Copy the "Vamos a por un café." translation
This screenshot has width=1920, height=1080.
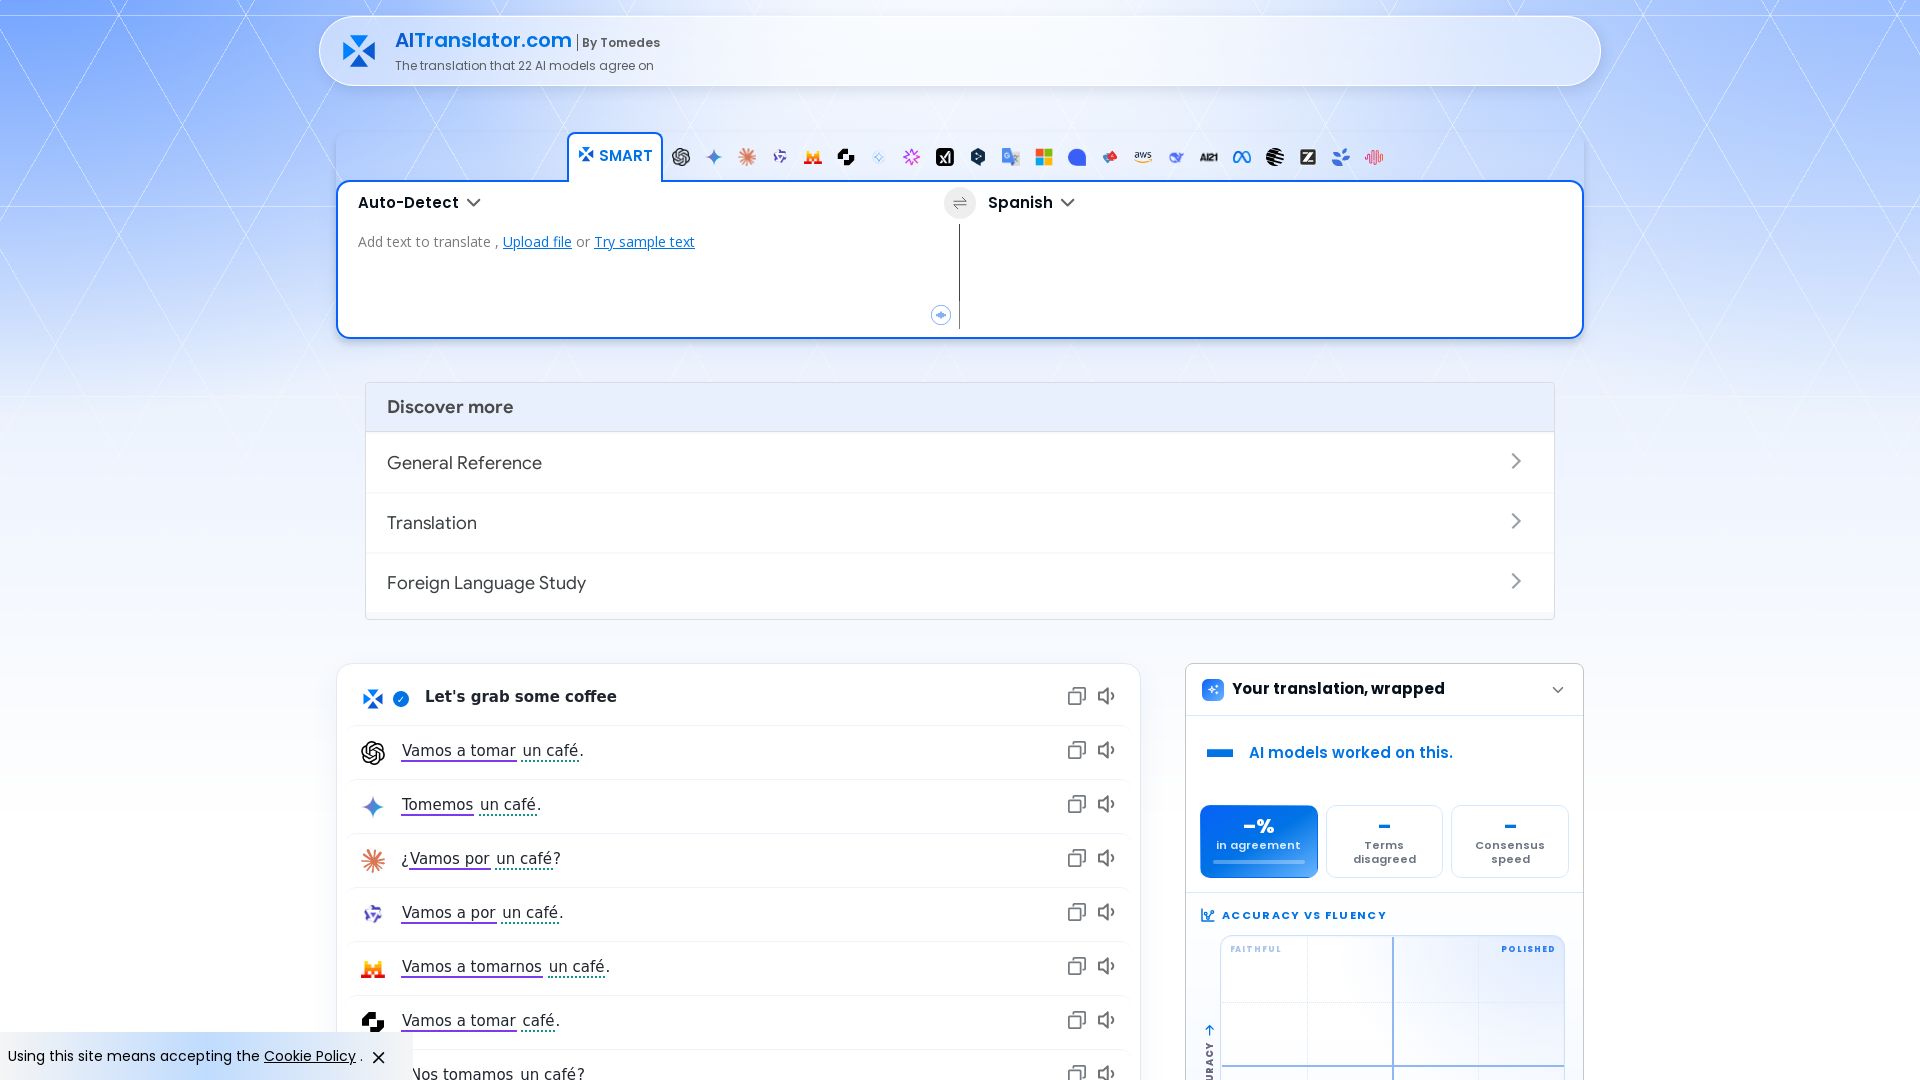(x=1077, y=913)
